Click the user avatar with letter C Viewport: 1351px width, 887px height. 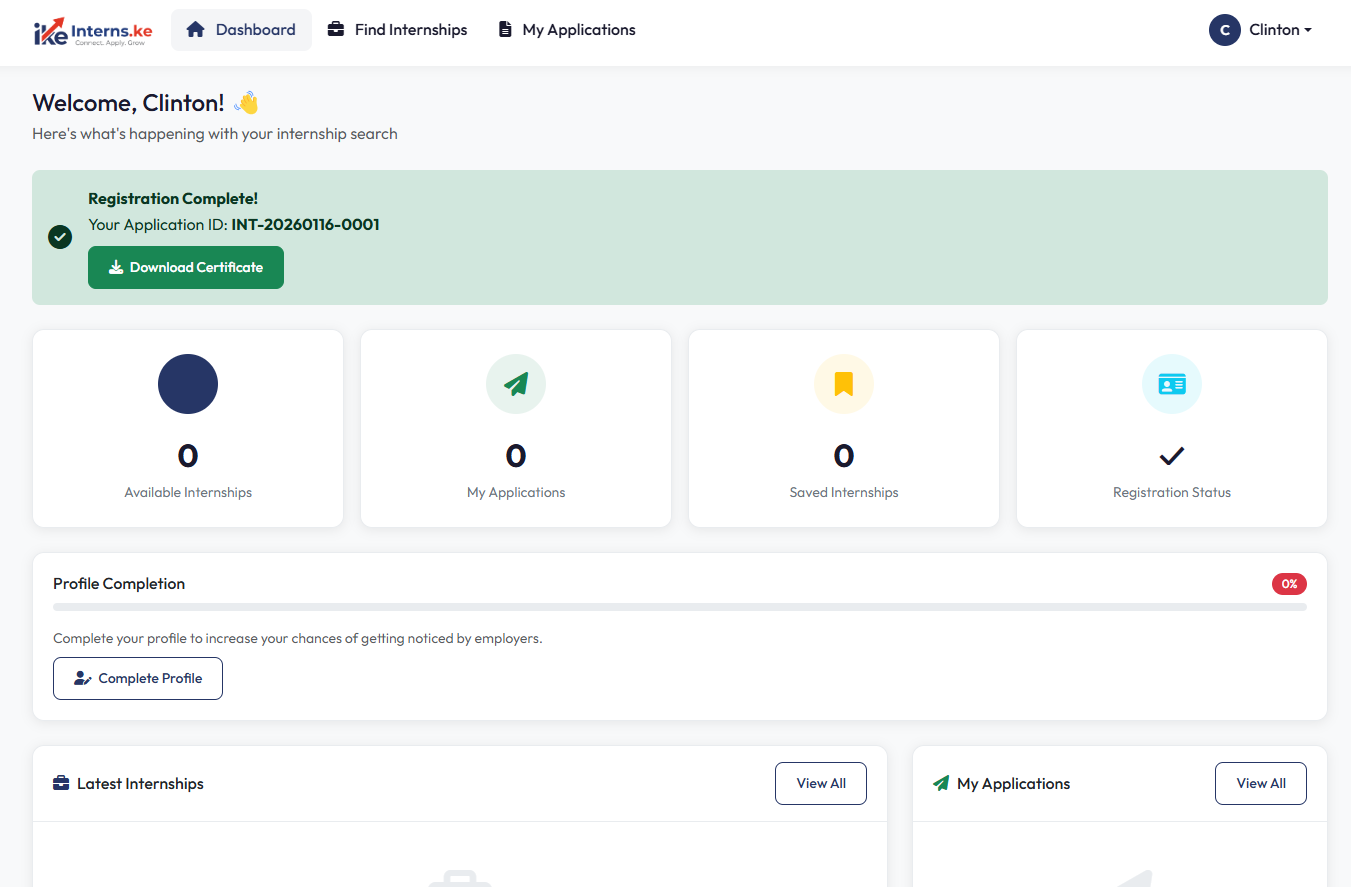1224,30
